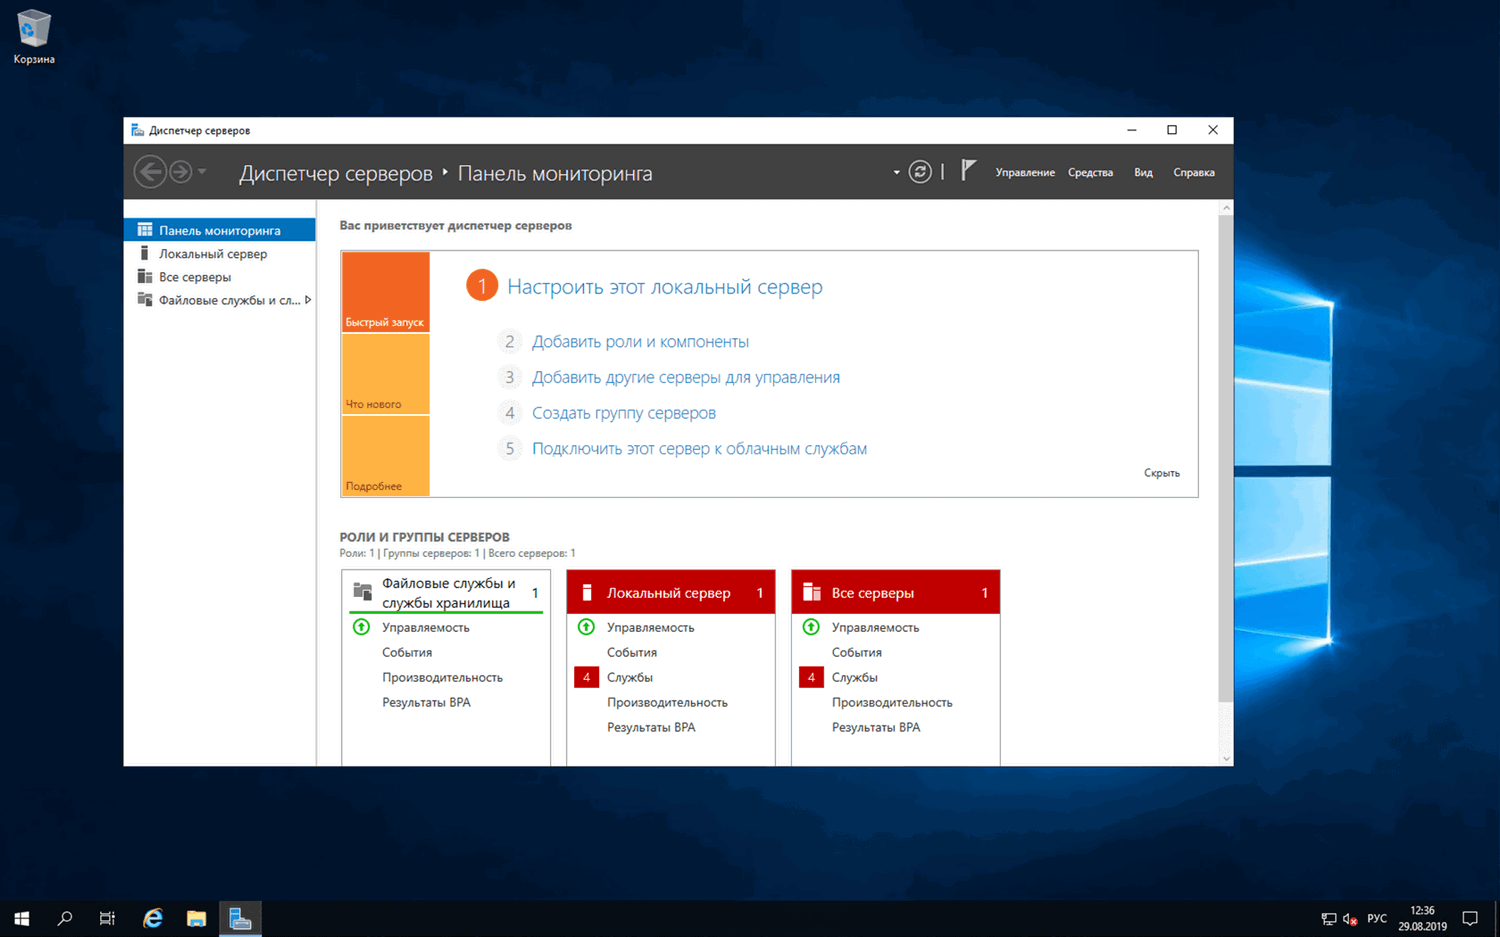
Task: Click Локальный сервер sidebar icon
Action: coord(145,253)
